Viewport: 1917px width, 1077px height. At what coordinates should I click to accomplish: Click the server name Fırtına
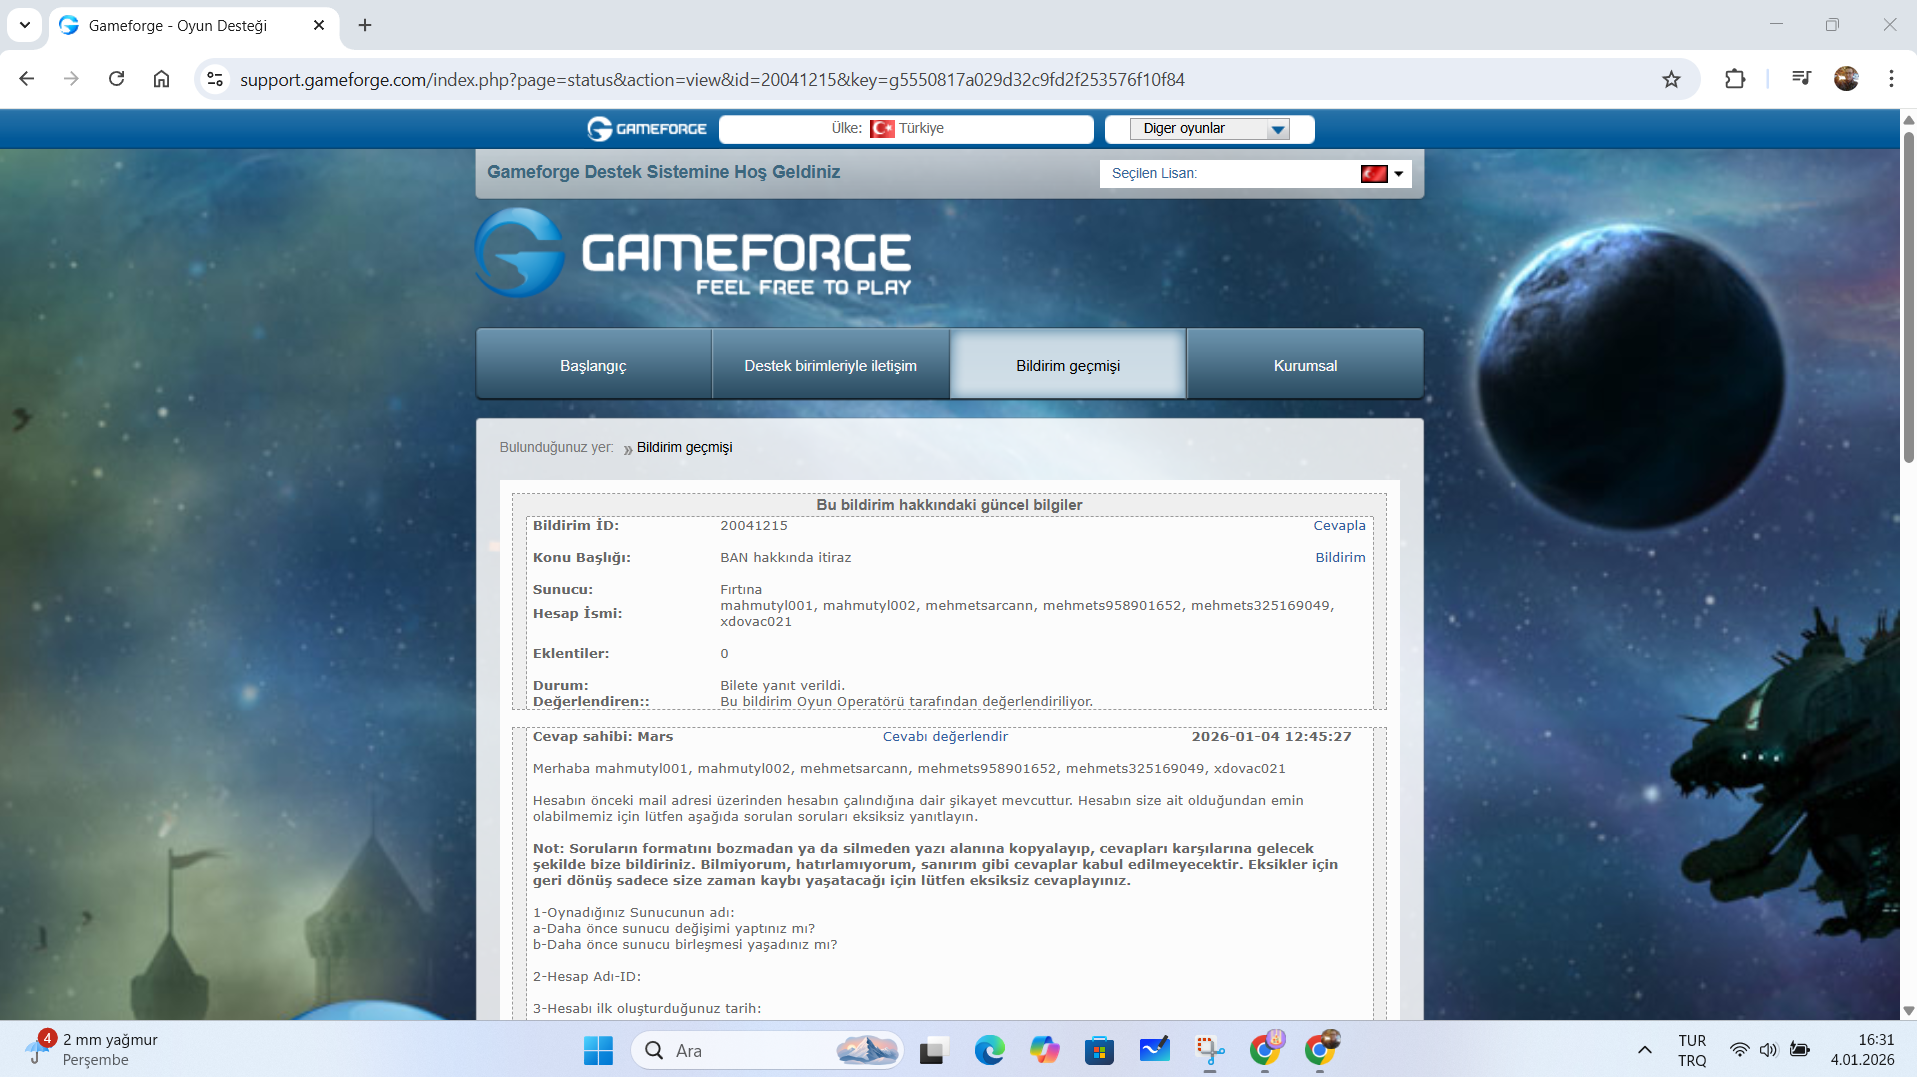tap(741, 590)
